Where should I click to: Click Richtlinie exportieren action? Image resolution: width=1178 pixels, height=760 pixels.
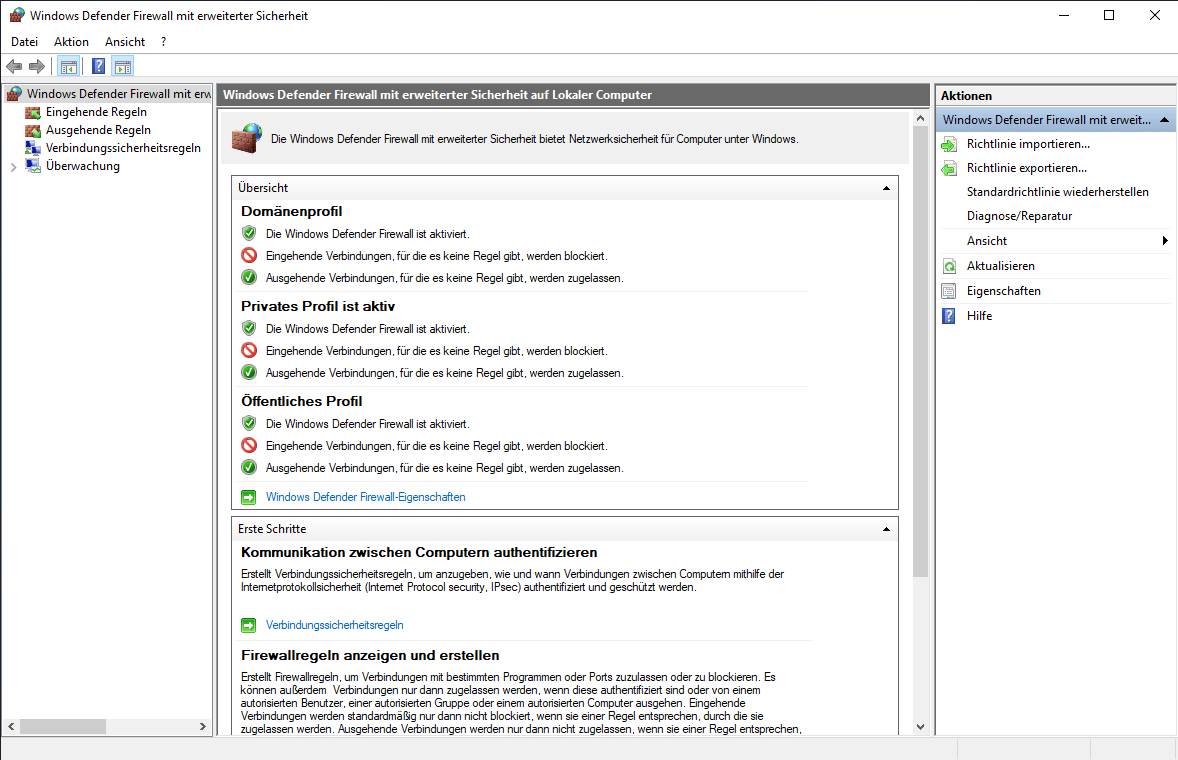[x=1026, y=168]
